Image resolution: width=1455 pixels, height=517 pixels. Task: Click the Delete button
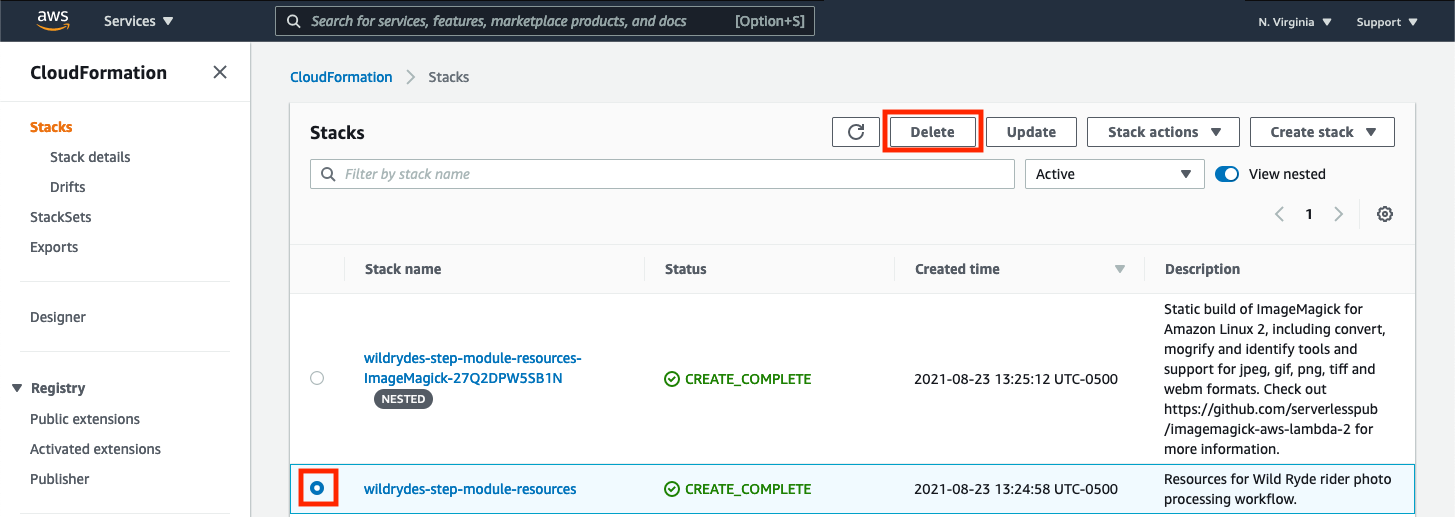pyautogui.click(x=932, y=132)
